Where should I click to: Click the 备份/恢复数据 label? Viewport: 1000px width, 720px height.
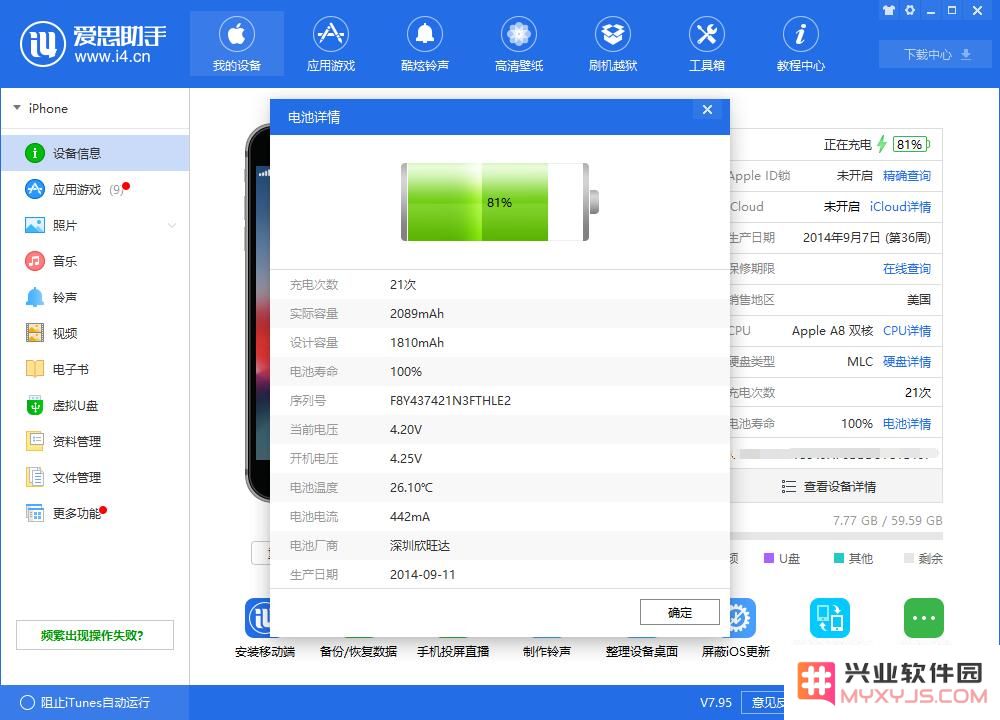pos(358,651)
